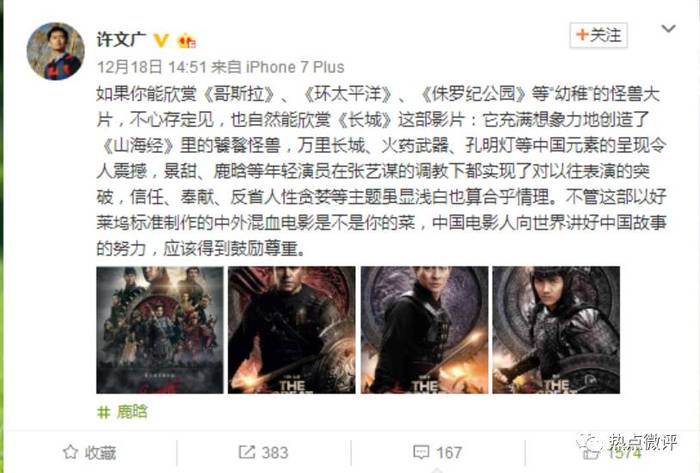Click the iPhone 7 Plus source link
The width and height of the screenshot is (700, 473).
tap(295, 67)
